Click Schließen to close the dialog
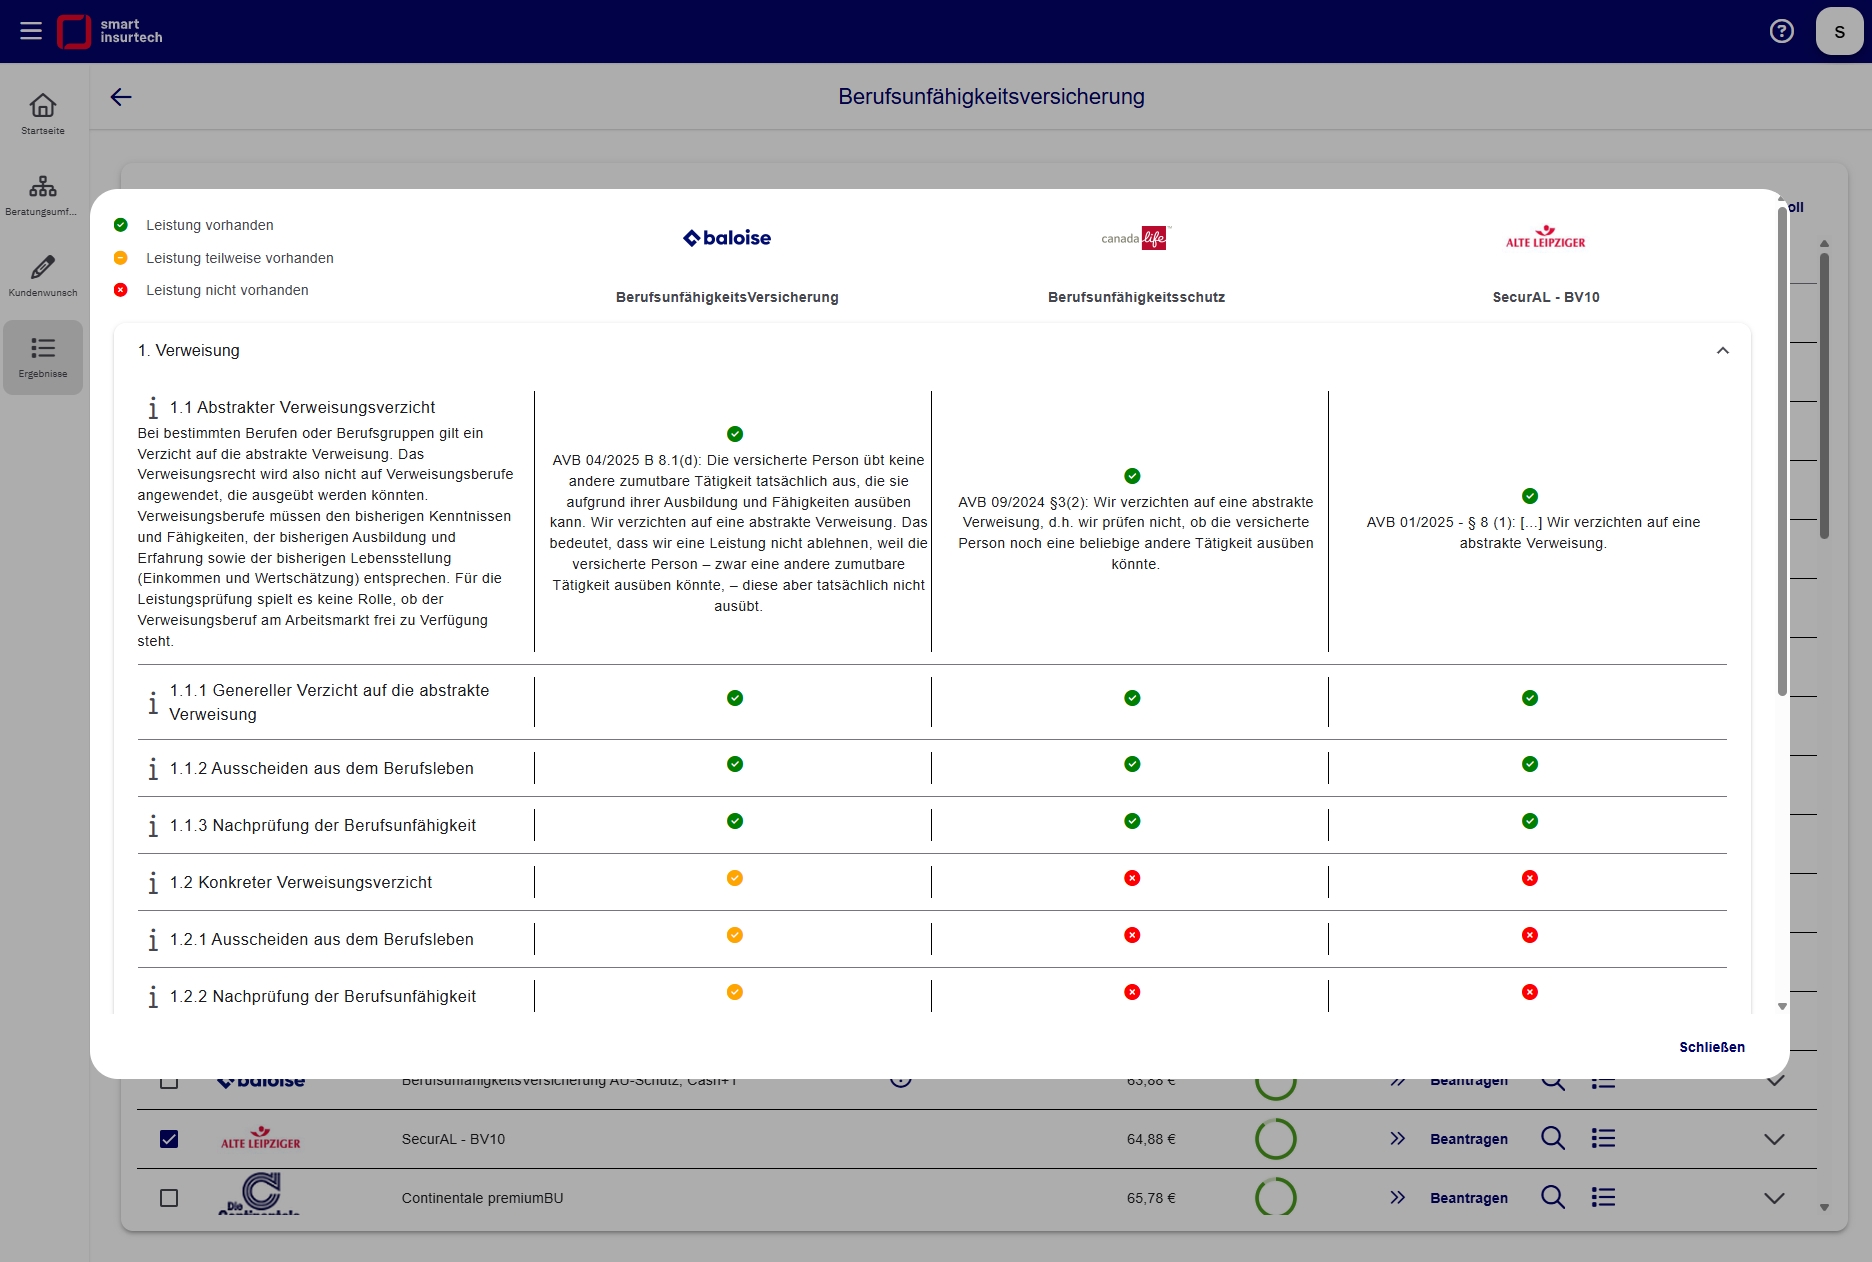 (x=1712, y=1047)
